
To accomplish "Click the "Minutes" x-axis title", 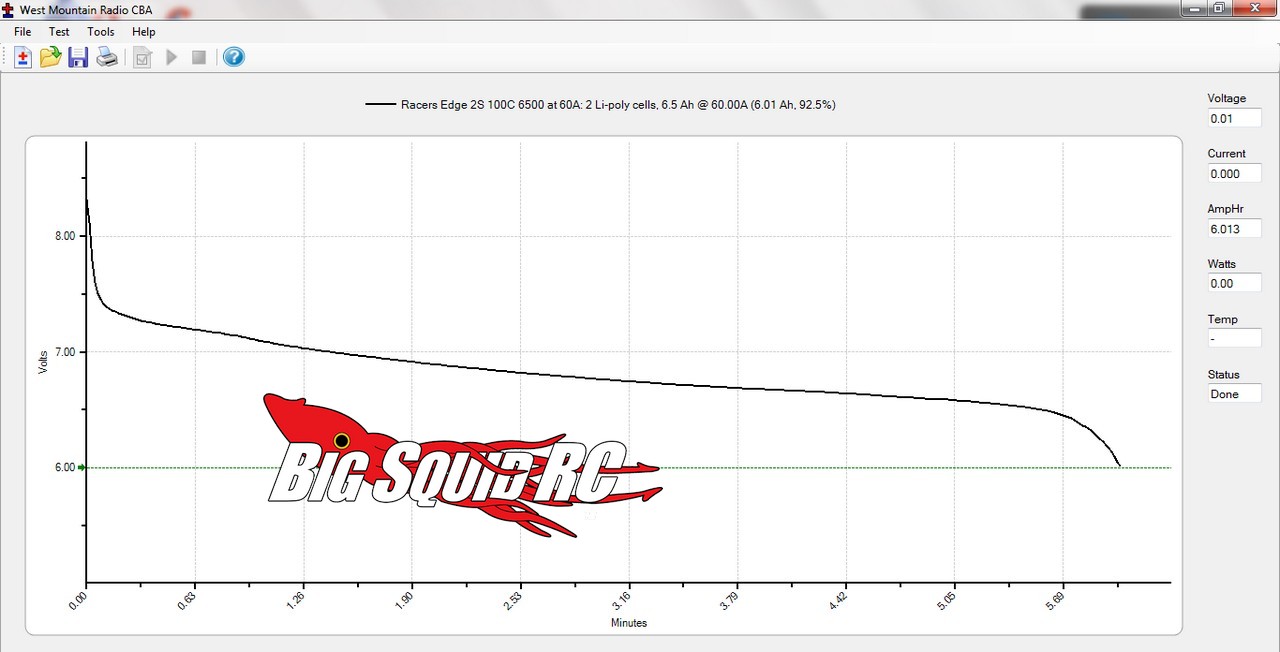I will coord(629,622).
